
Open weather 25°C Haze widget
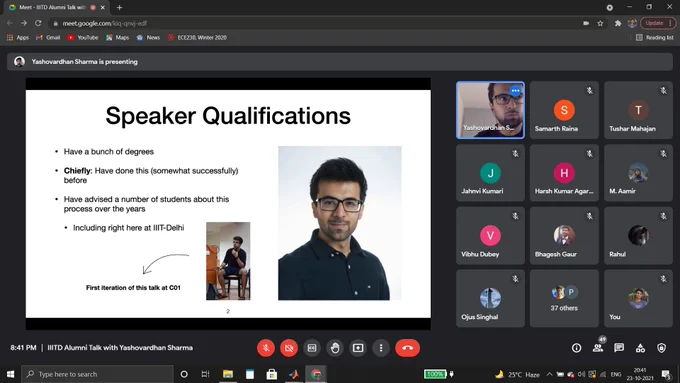tap(517, 374)
